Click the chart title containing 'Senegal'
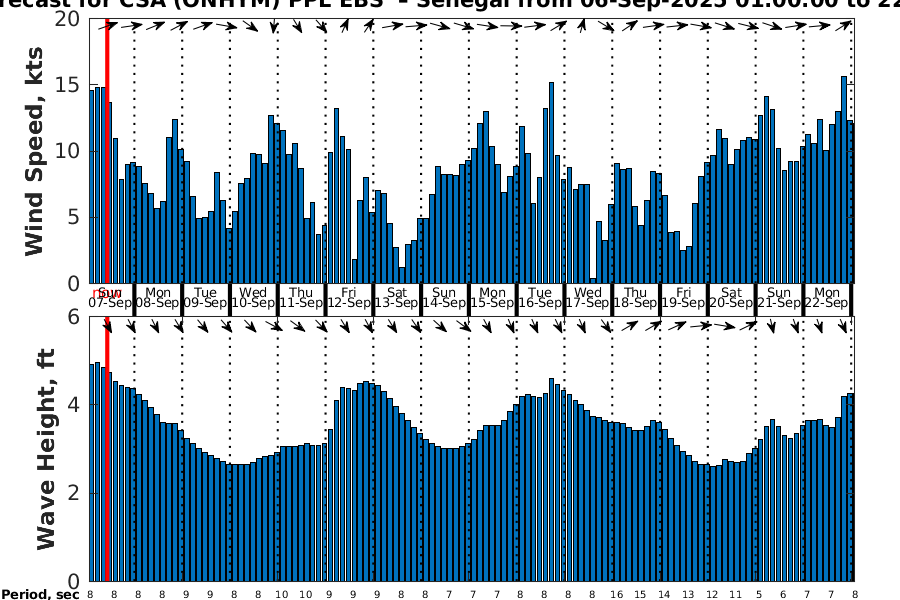900x600 pixels. [x=450, y=4]
